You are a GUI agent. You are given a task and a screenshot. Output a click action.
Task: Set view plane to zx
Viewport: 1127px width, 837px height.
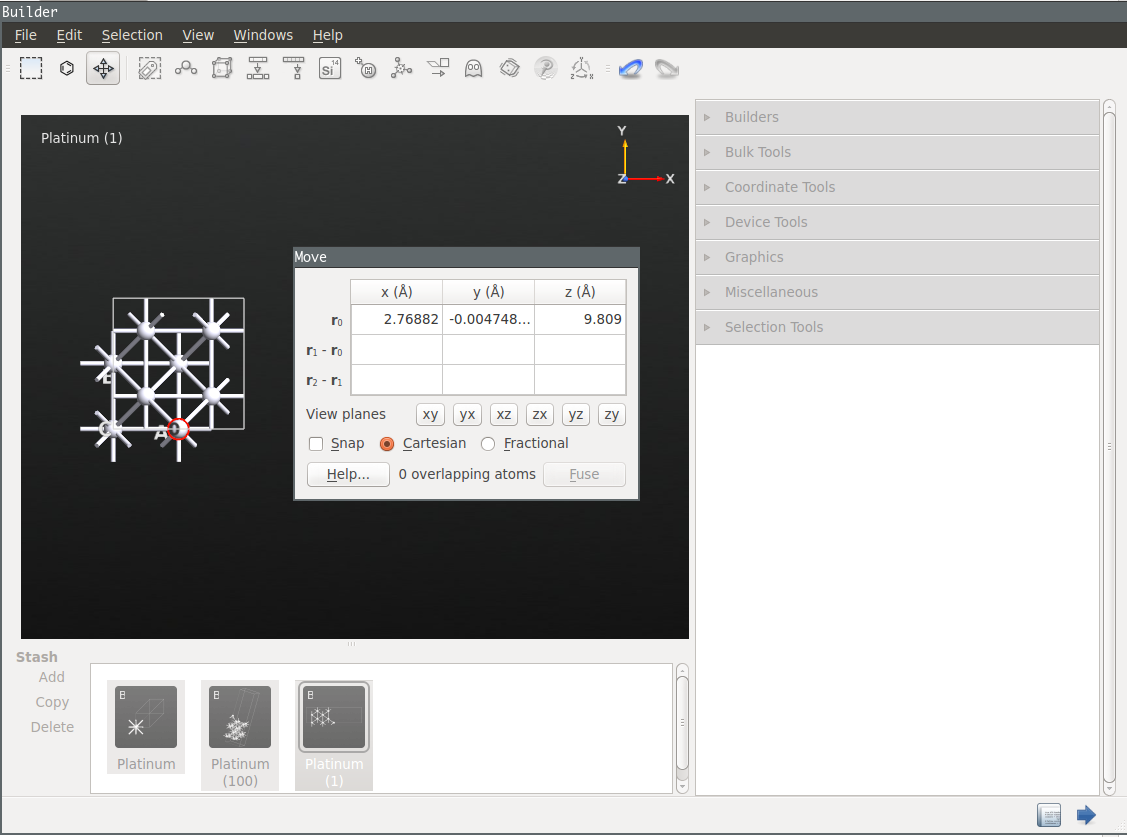click(540, 415)
